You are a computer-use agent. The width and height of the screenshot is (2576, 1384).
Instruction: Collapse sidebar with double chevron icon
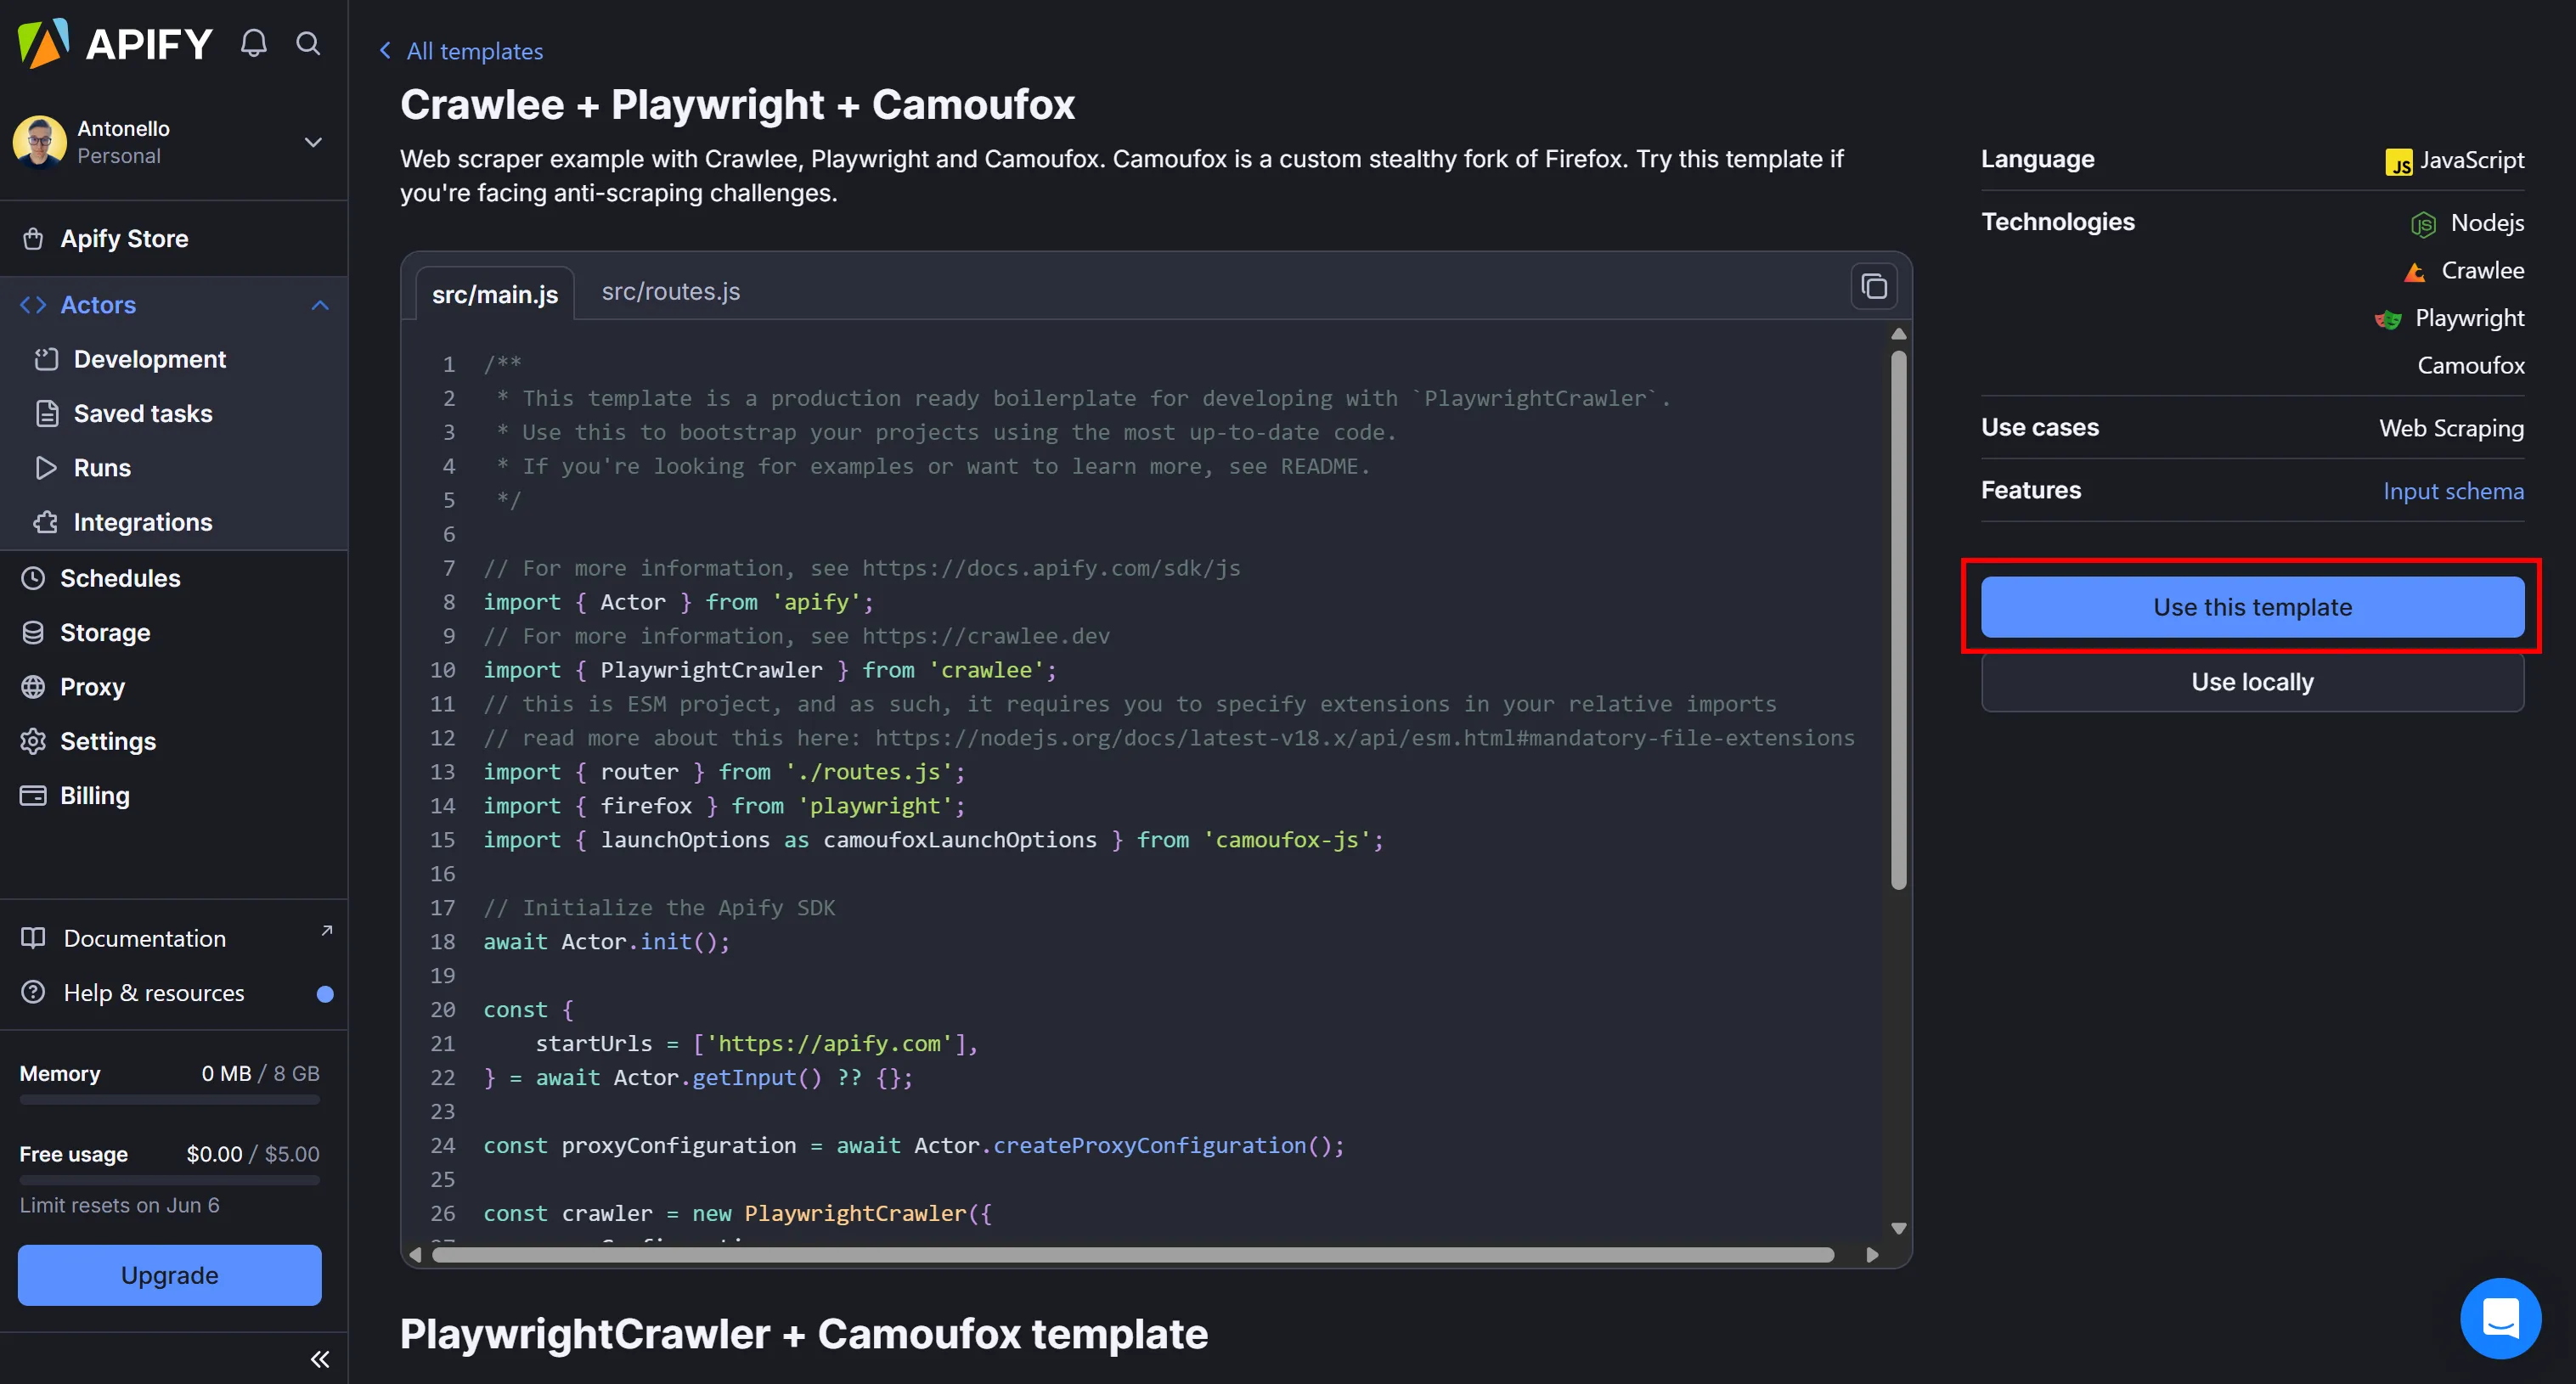[320, 1359]
